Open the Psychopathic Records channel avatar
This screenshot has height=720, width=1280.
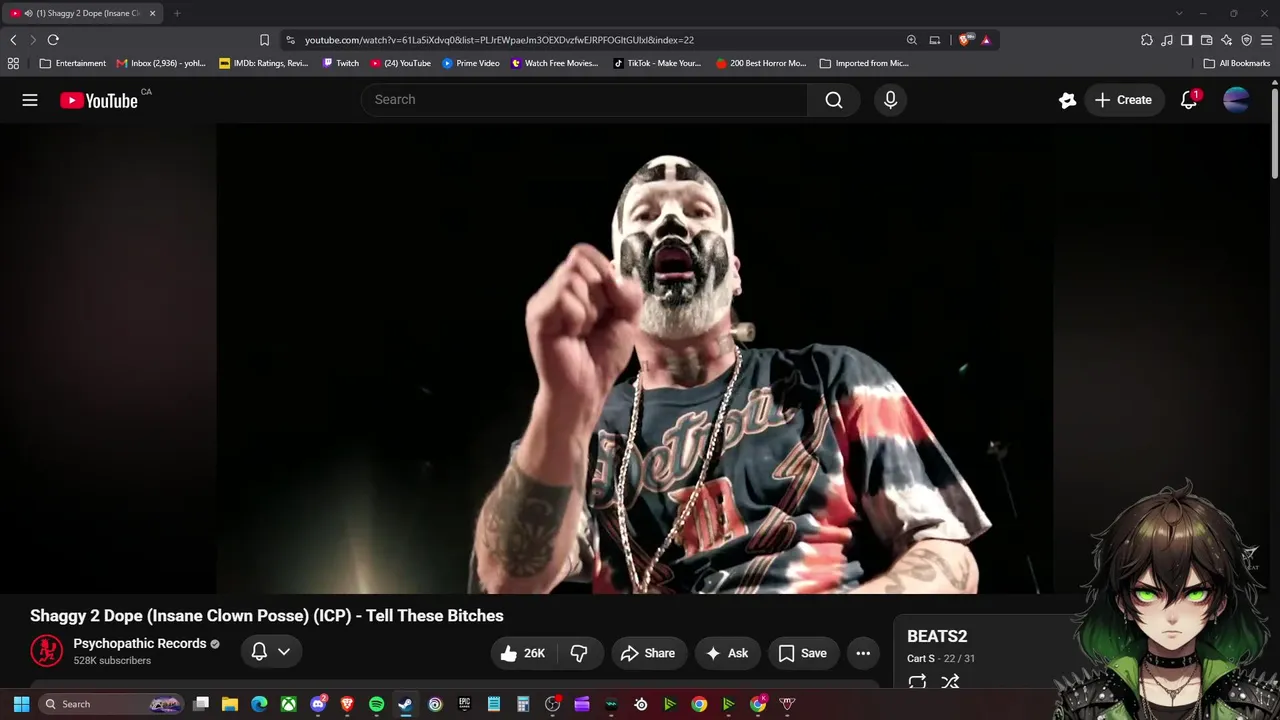click(x=46, y=651)
